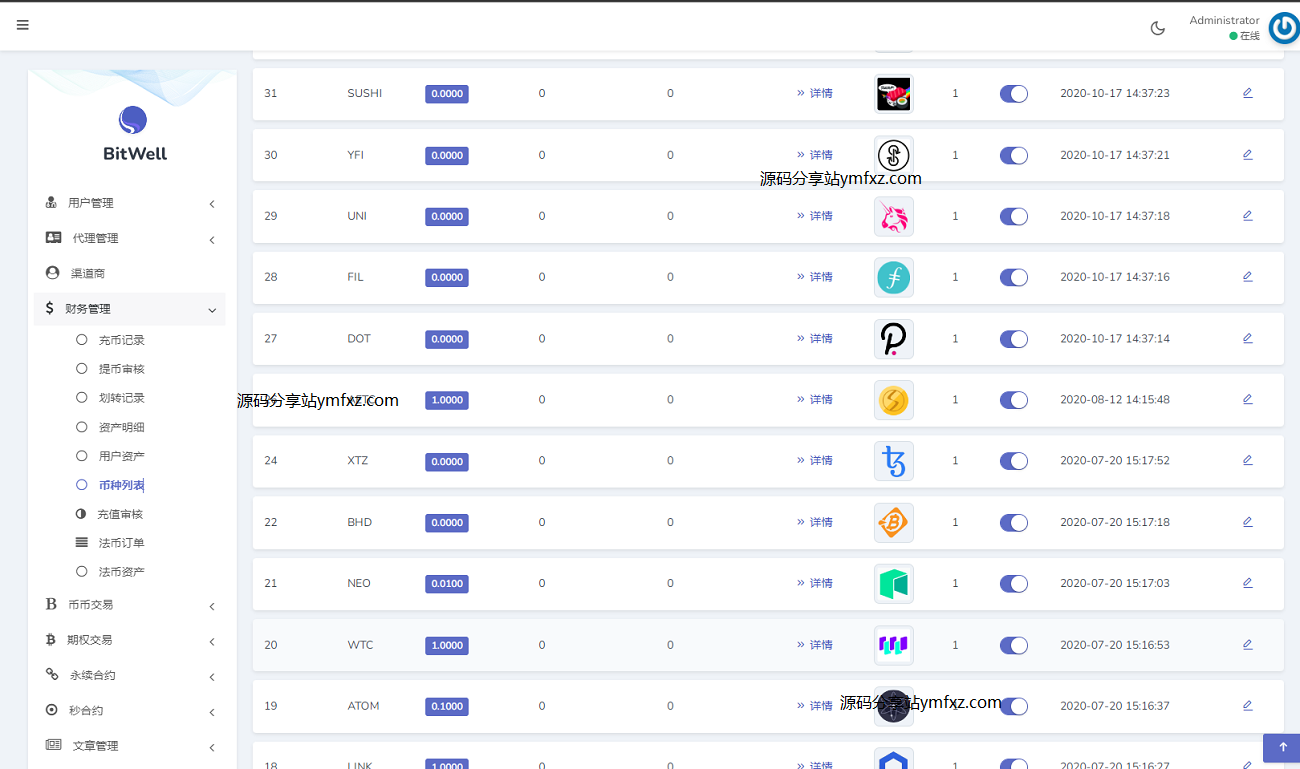
Task: Toggle dark mode moon icon
Action: [1158, 28]
